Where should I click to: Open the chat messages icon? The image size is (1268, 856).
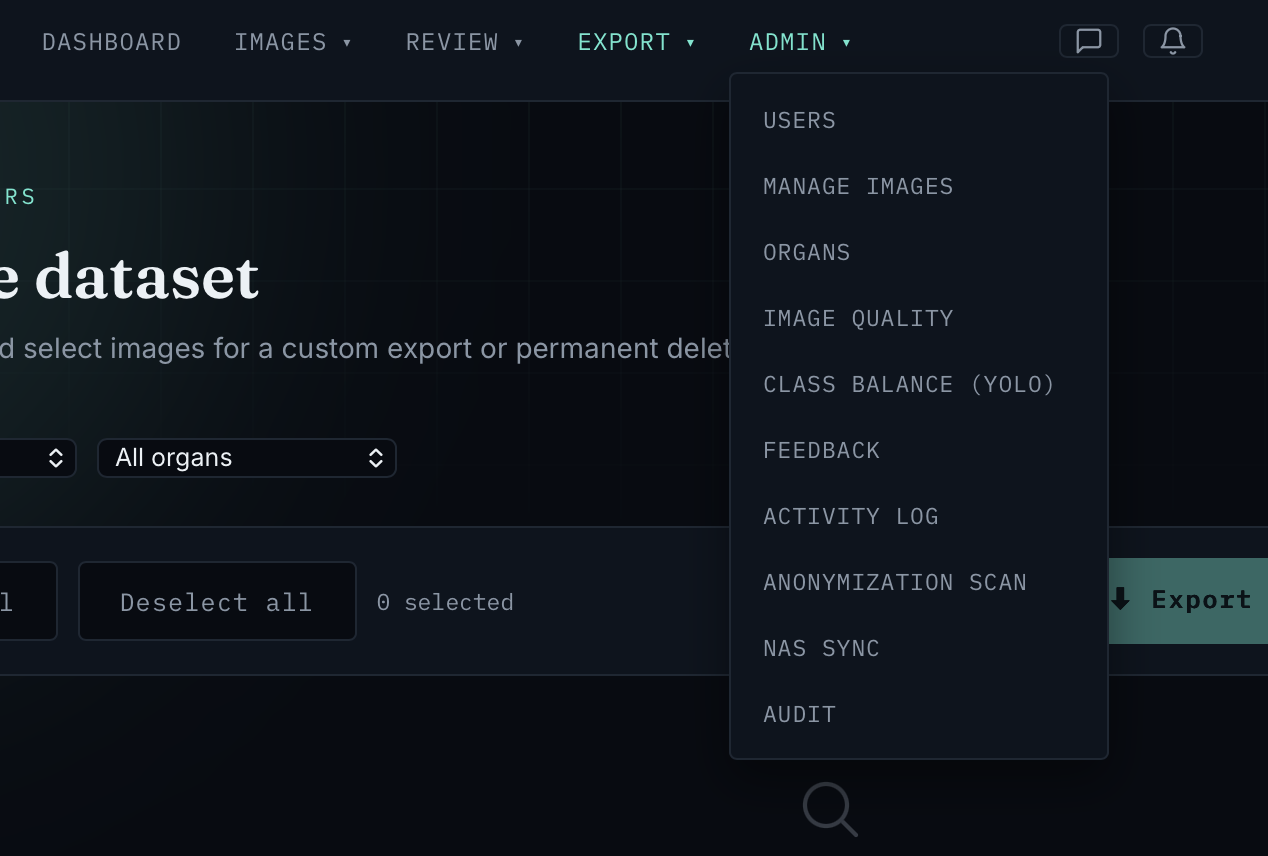(1088, 41)
